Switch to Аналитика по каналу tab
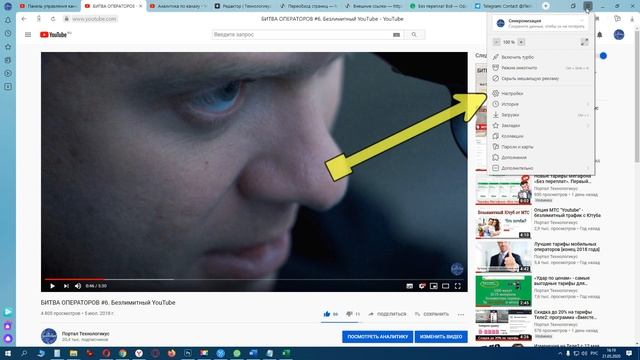The image size is (640, 360). pyautogui.click(x=178, y=6)
